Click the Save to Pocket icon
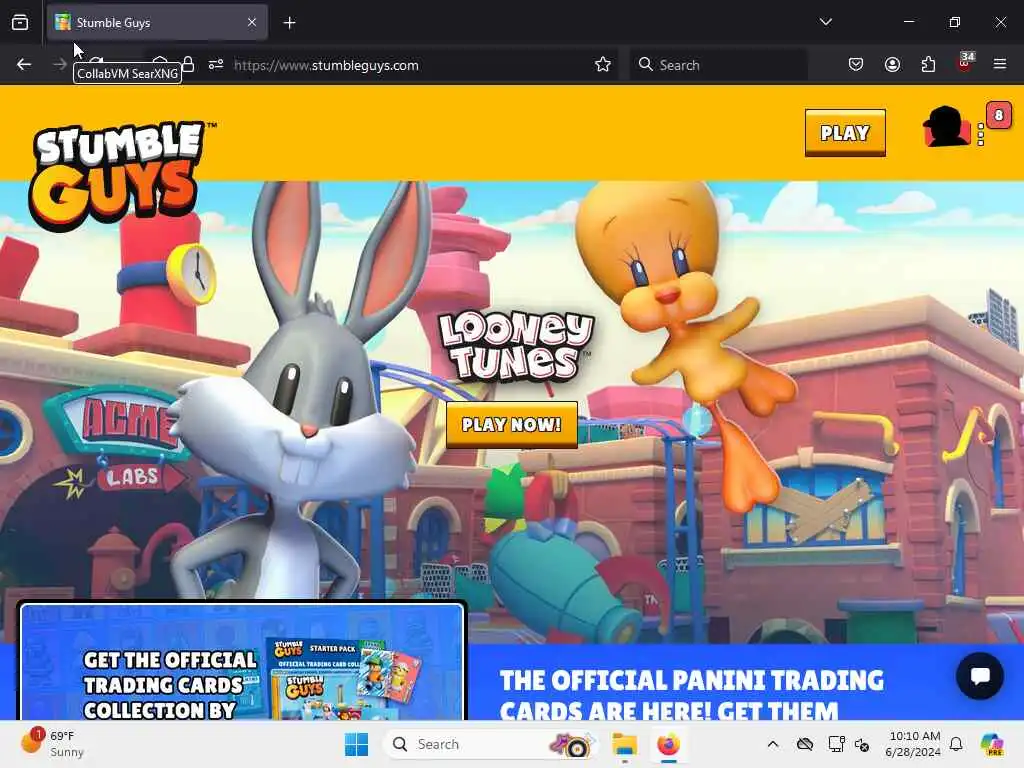The width and height of the screenshot is (1024, 768). click(856, 64)
